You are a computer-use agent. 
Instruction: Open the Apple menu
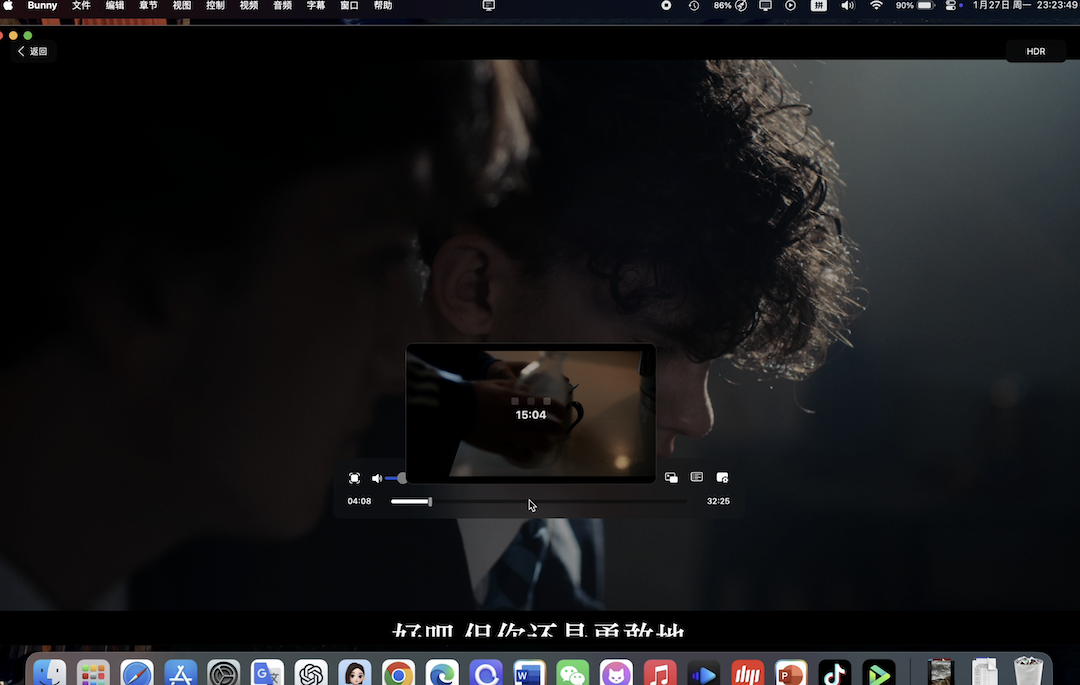click(x=8, y=6)
